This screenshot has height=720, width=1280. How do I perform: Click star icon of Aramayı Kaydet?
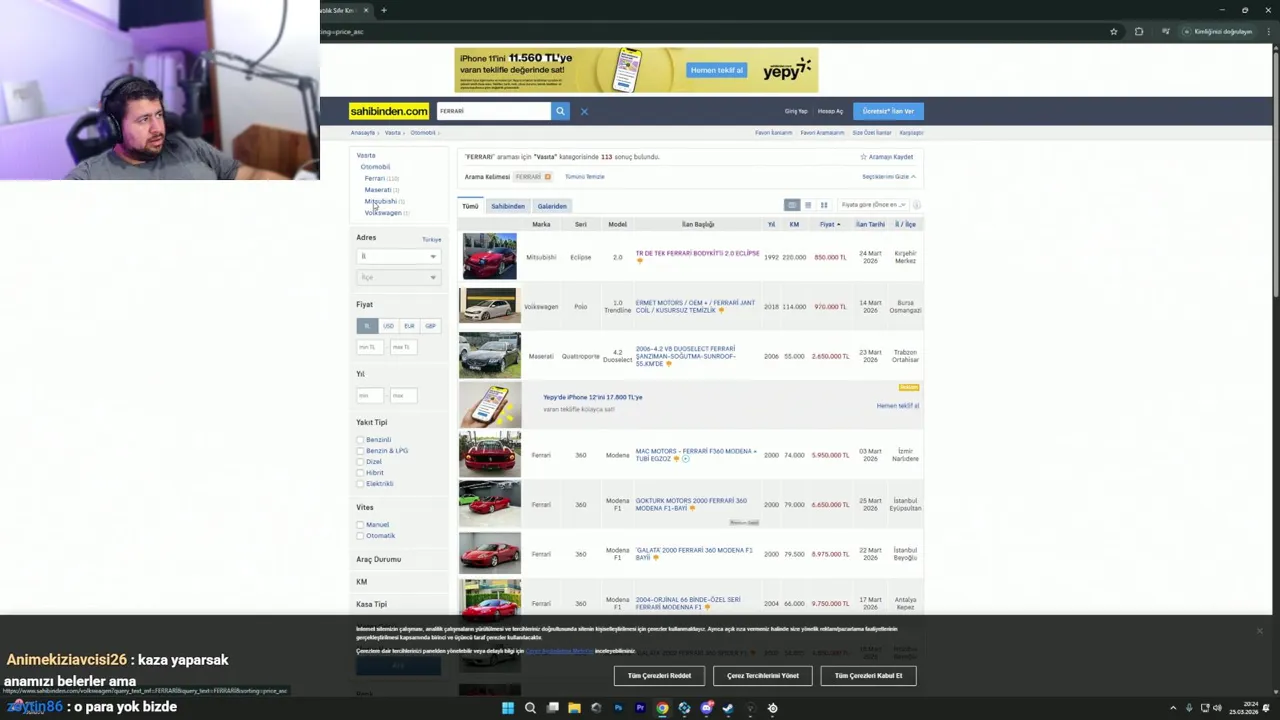pos(864,157)
